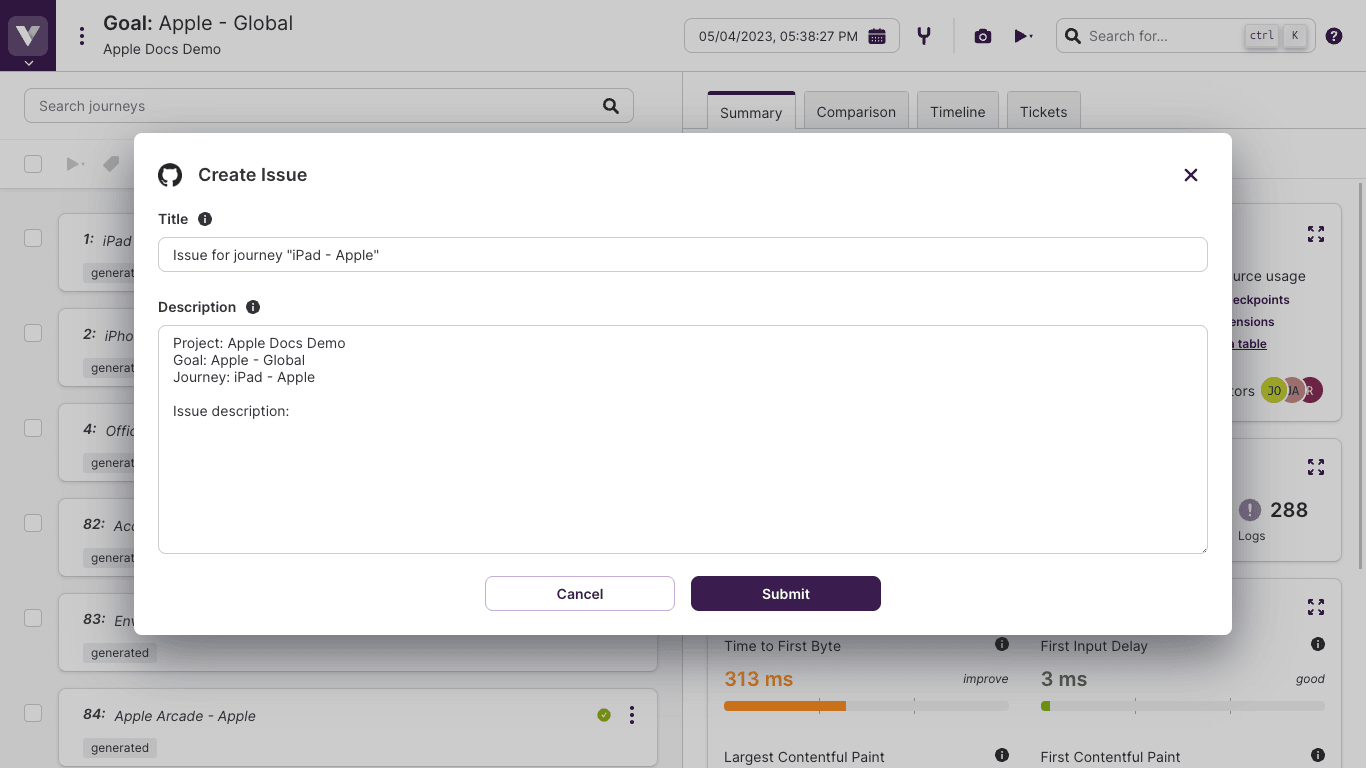The width and height of the screenshot is (1366, 768).
Task: Expand the Logs panel to fullscreen
Action: 1316,467
